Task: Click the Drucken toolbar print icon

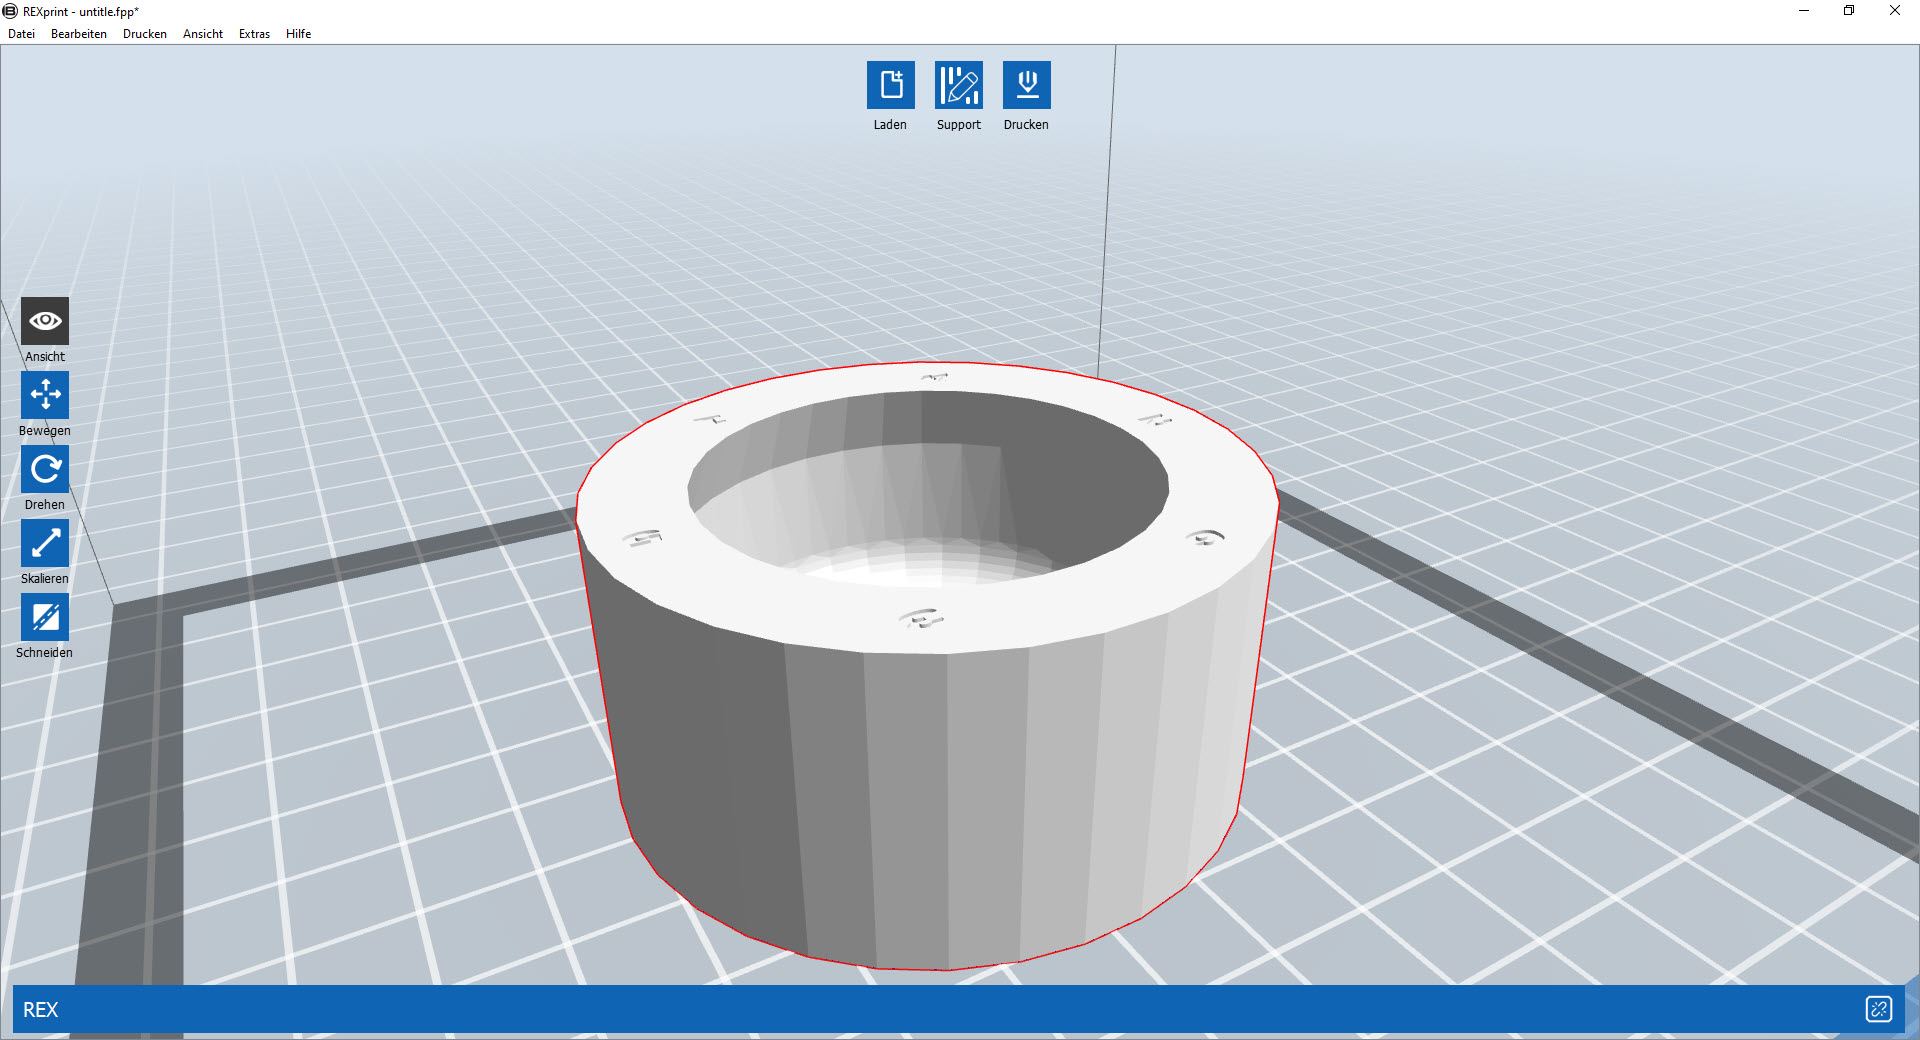Action: coord(1026,85)
